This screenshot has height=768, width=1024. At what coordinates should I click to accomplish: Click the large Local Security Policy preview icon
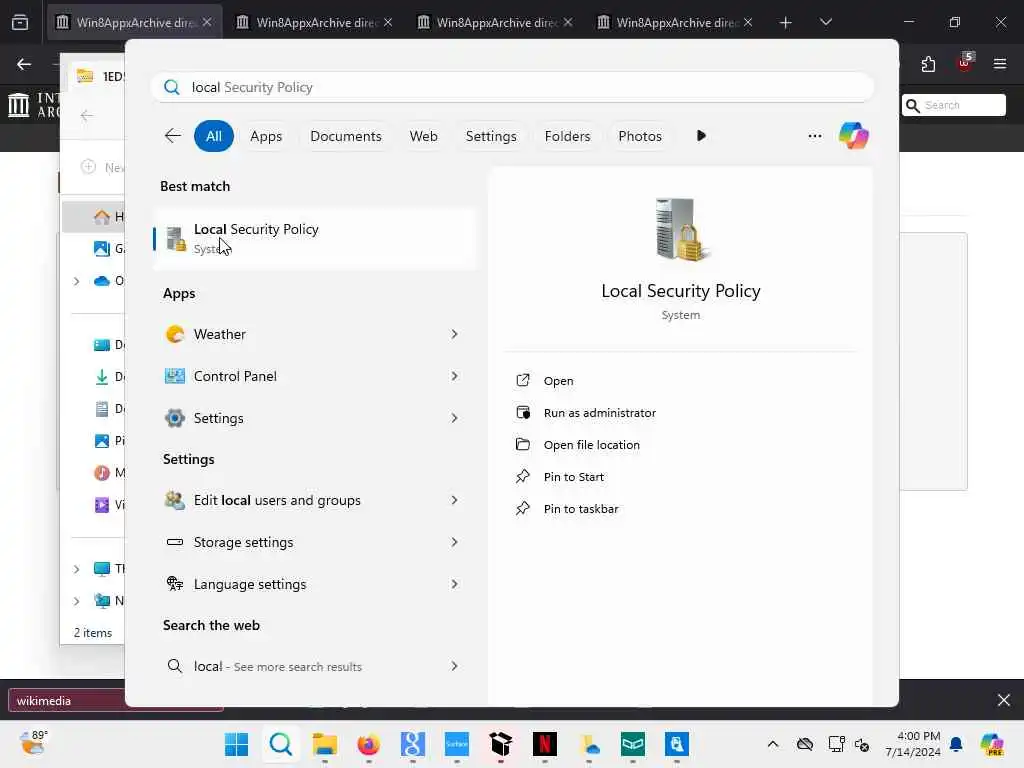click(x=680, y=229)
